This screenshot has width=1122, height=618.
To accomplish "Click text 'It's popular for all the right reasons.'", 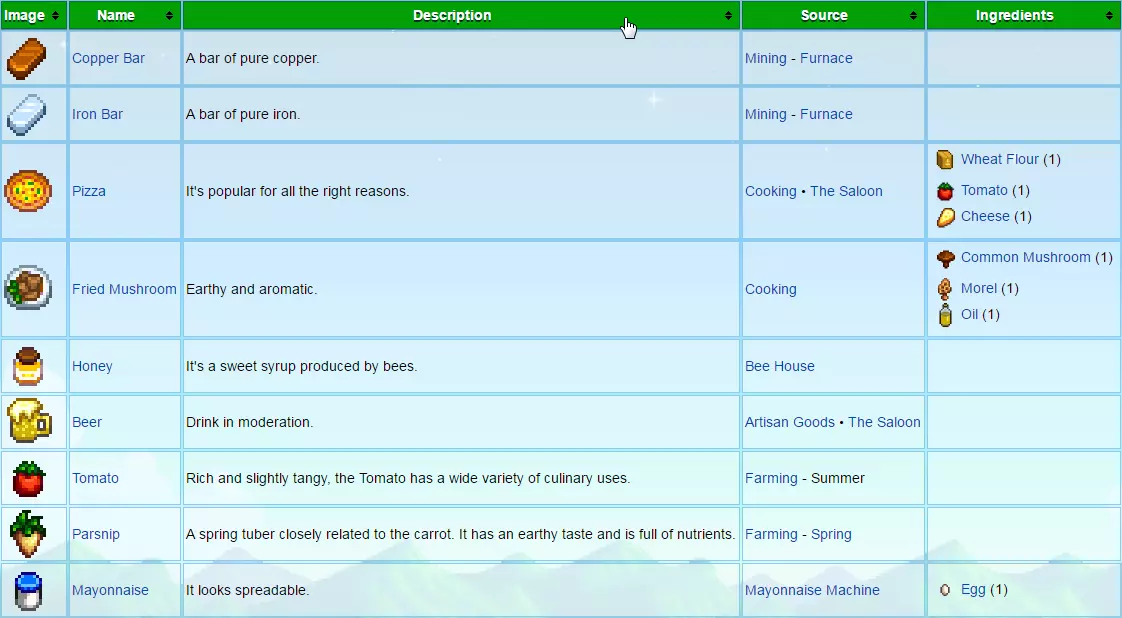I will (x=298, y=191).
